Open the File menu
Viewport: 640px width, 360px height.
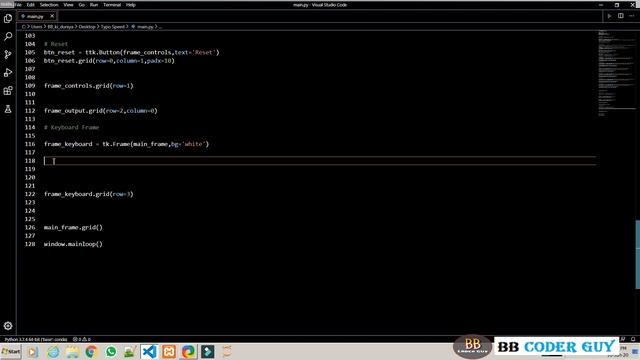click(18, 5)
